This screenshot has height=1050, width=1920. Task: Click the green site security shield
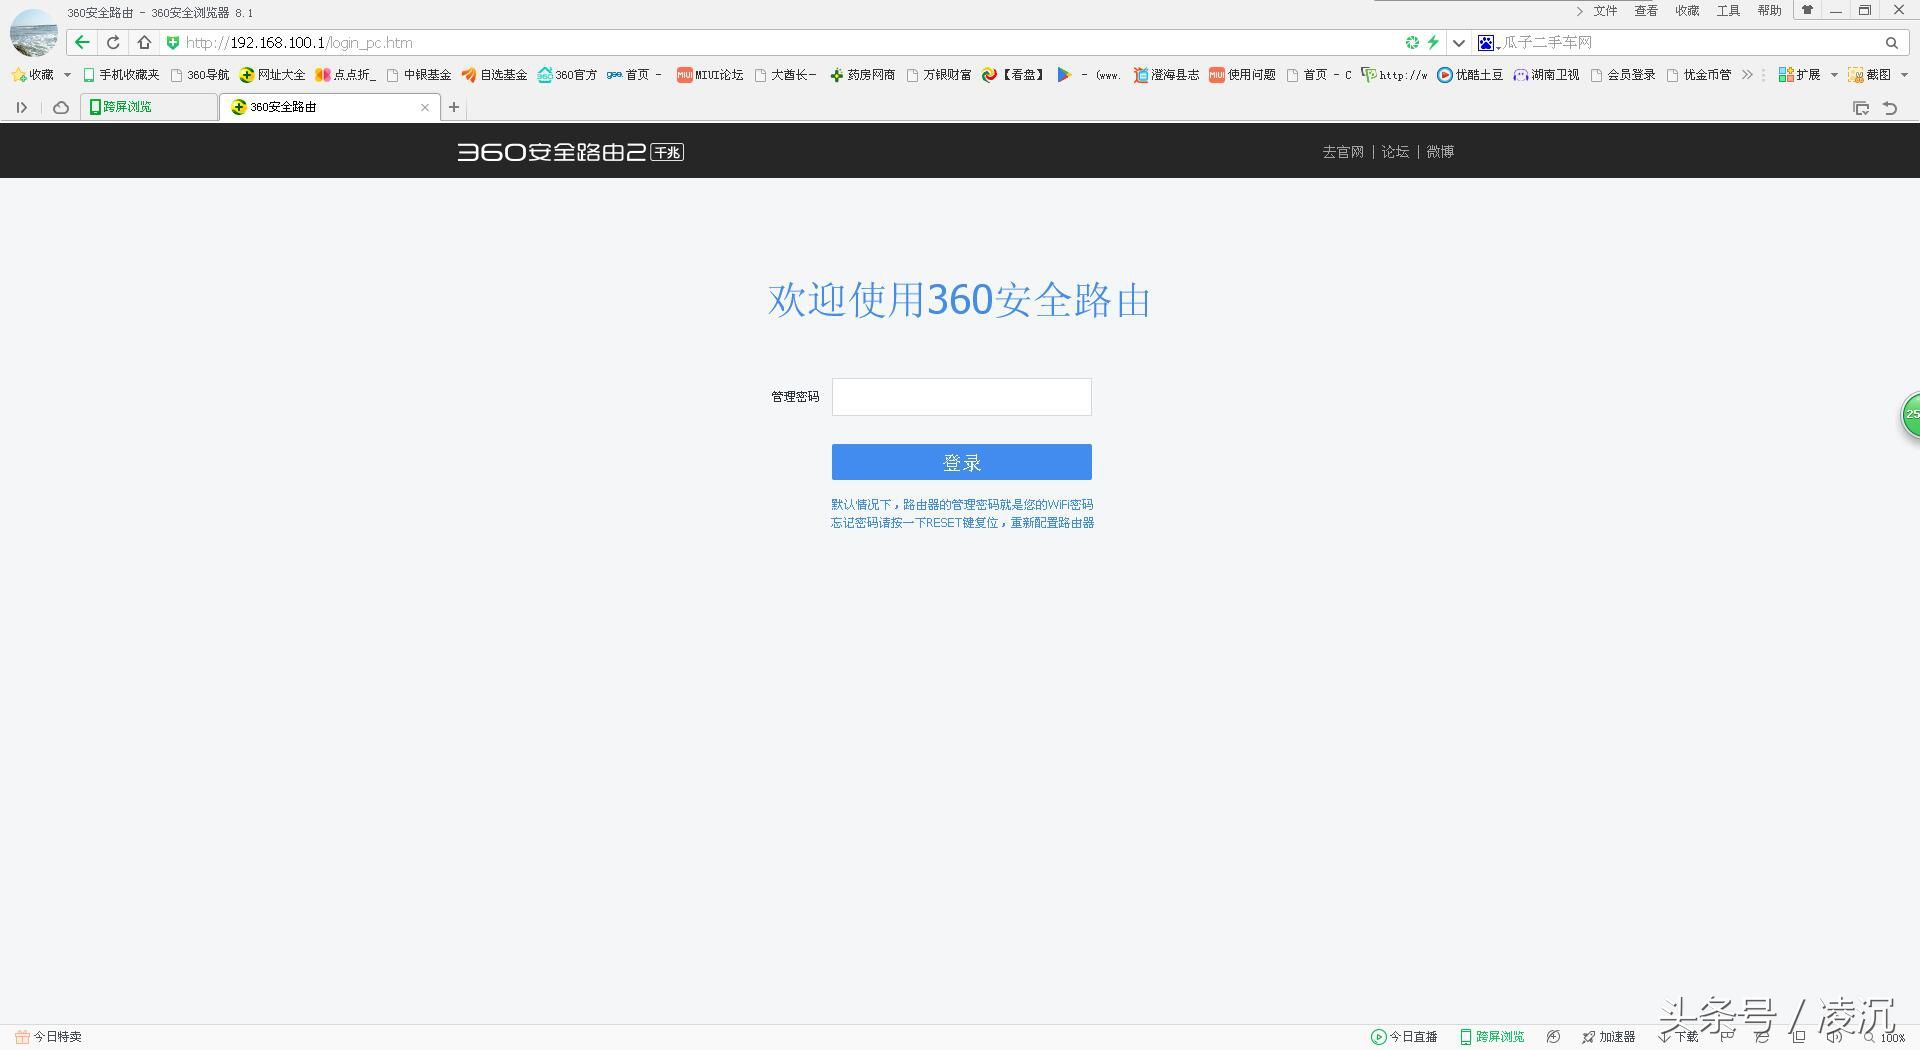(x=172, y=42)
